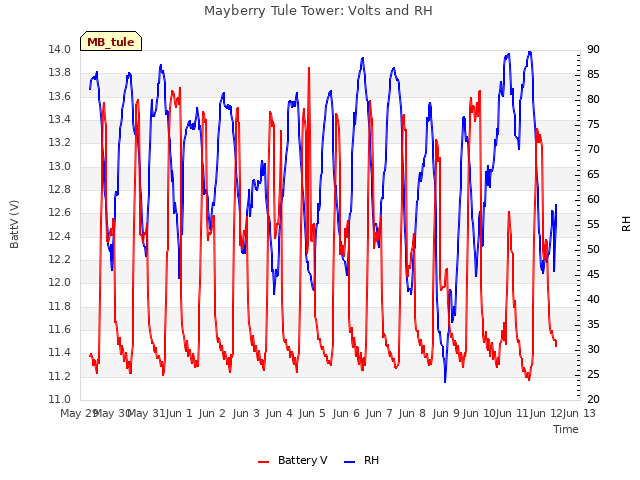The image size is (640, 480).
Task: Click the Jun 13 date label
Action: point(579,413)
